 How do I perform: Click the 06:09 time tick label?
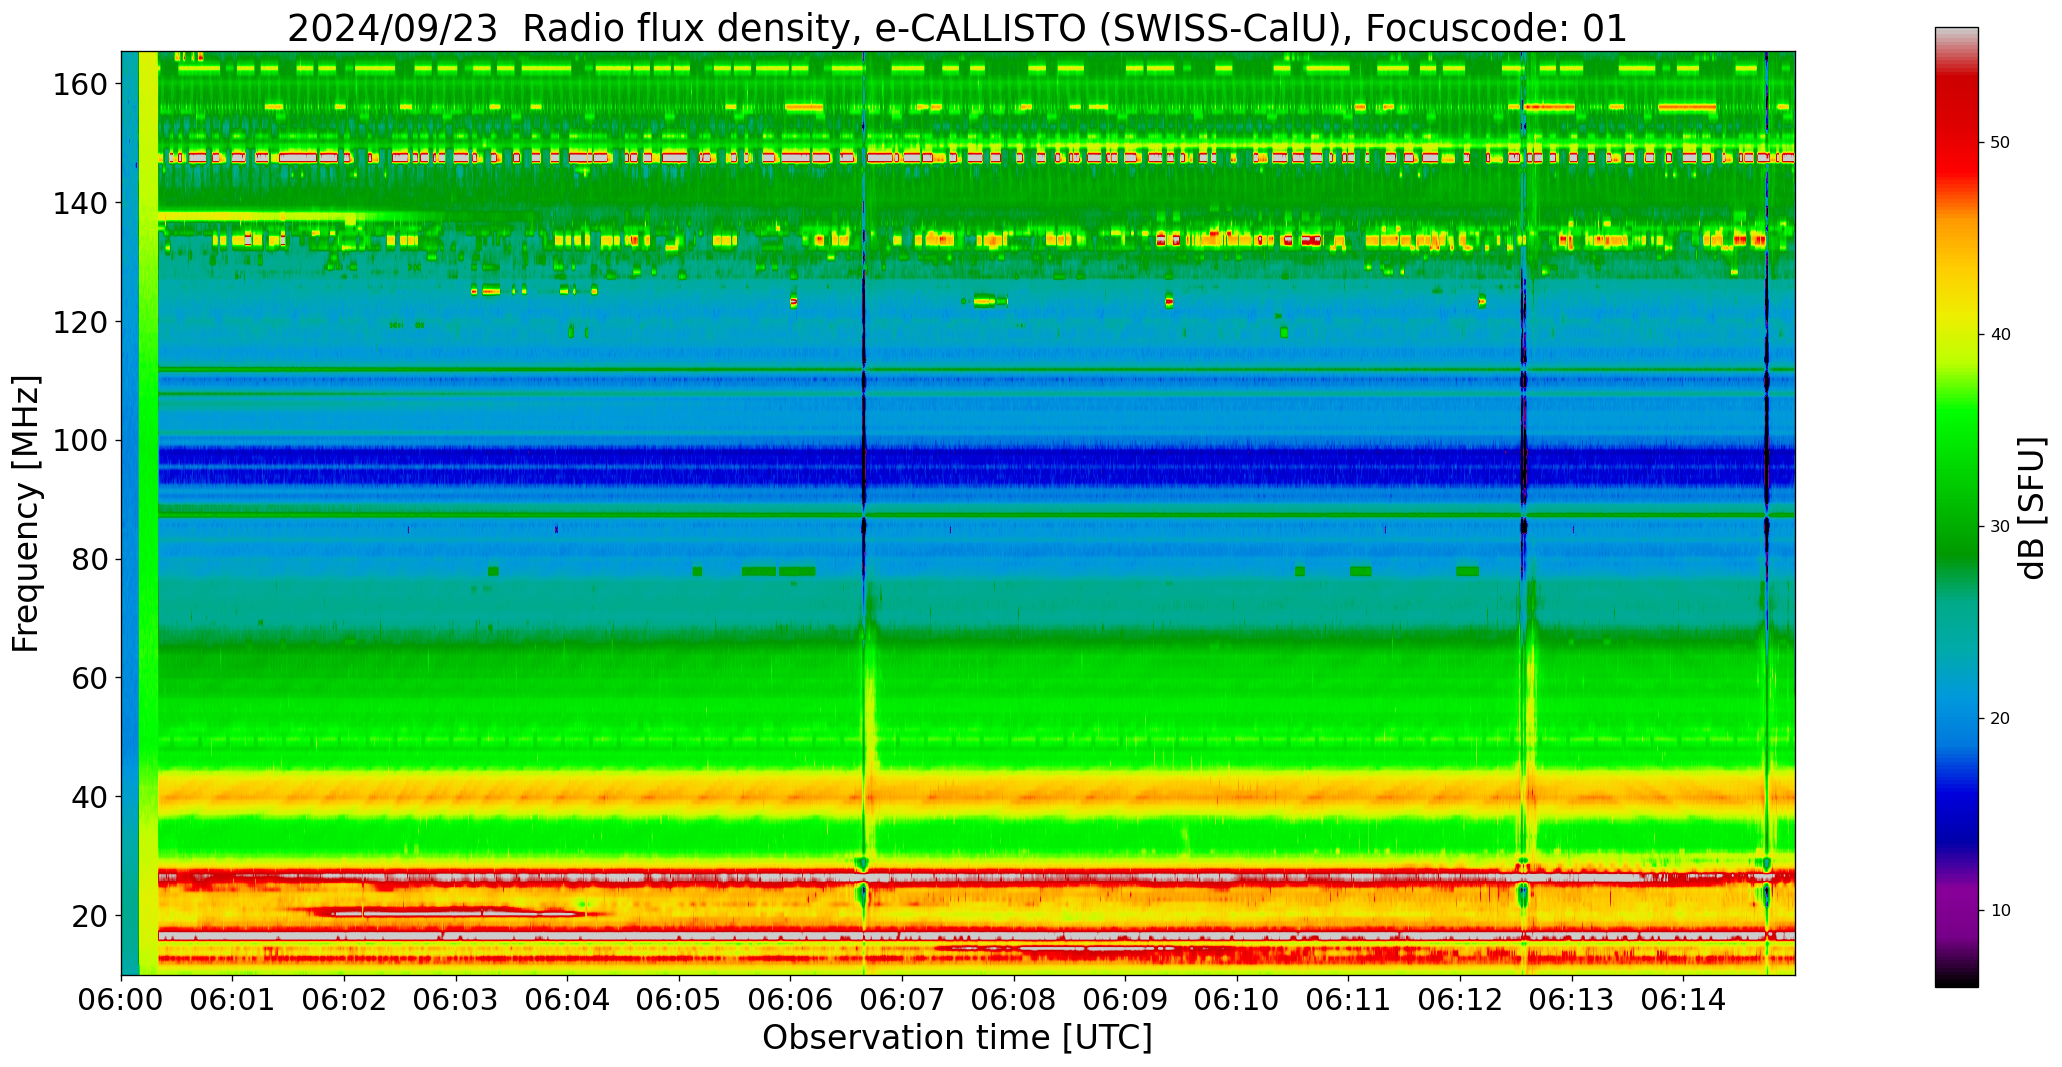point(1125,998)
